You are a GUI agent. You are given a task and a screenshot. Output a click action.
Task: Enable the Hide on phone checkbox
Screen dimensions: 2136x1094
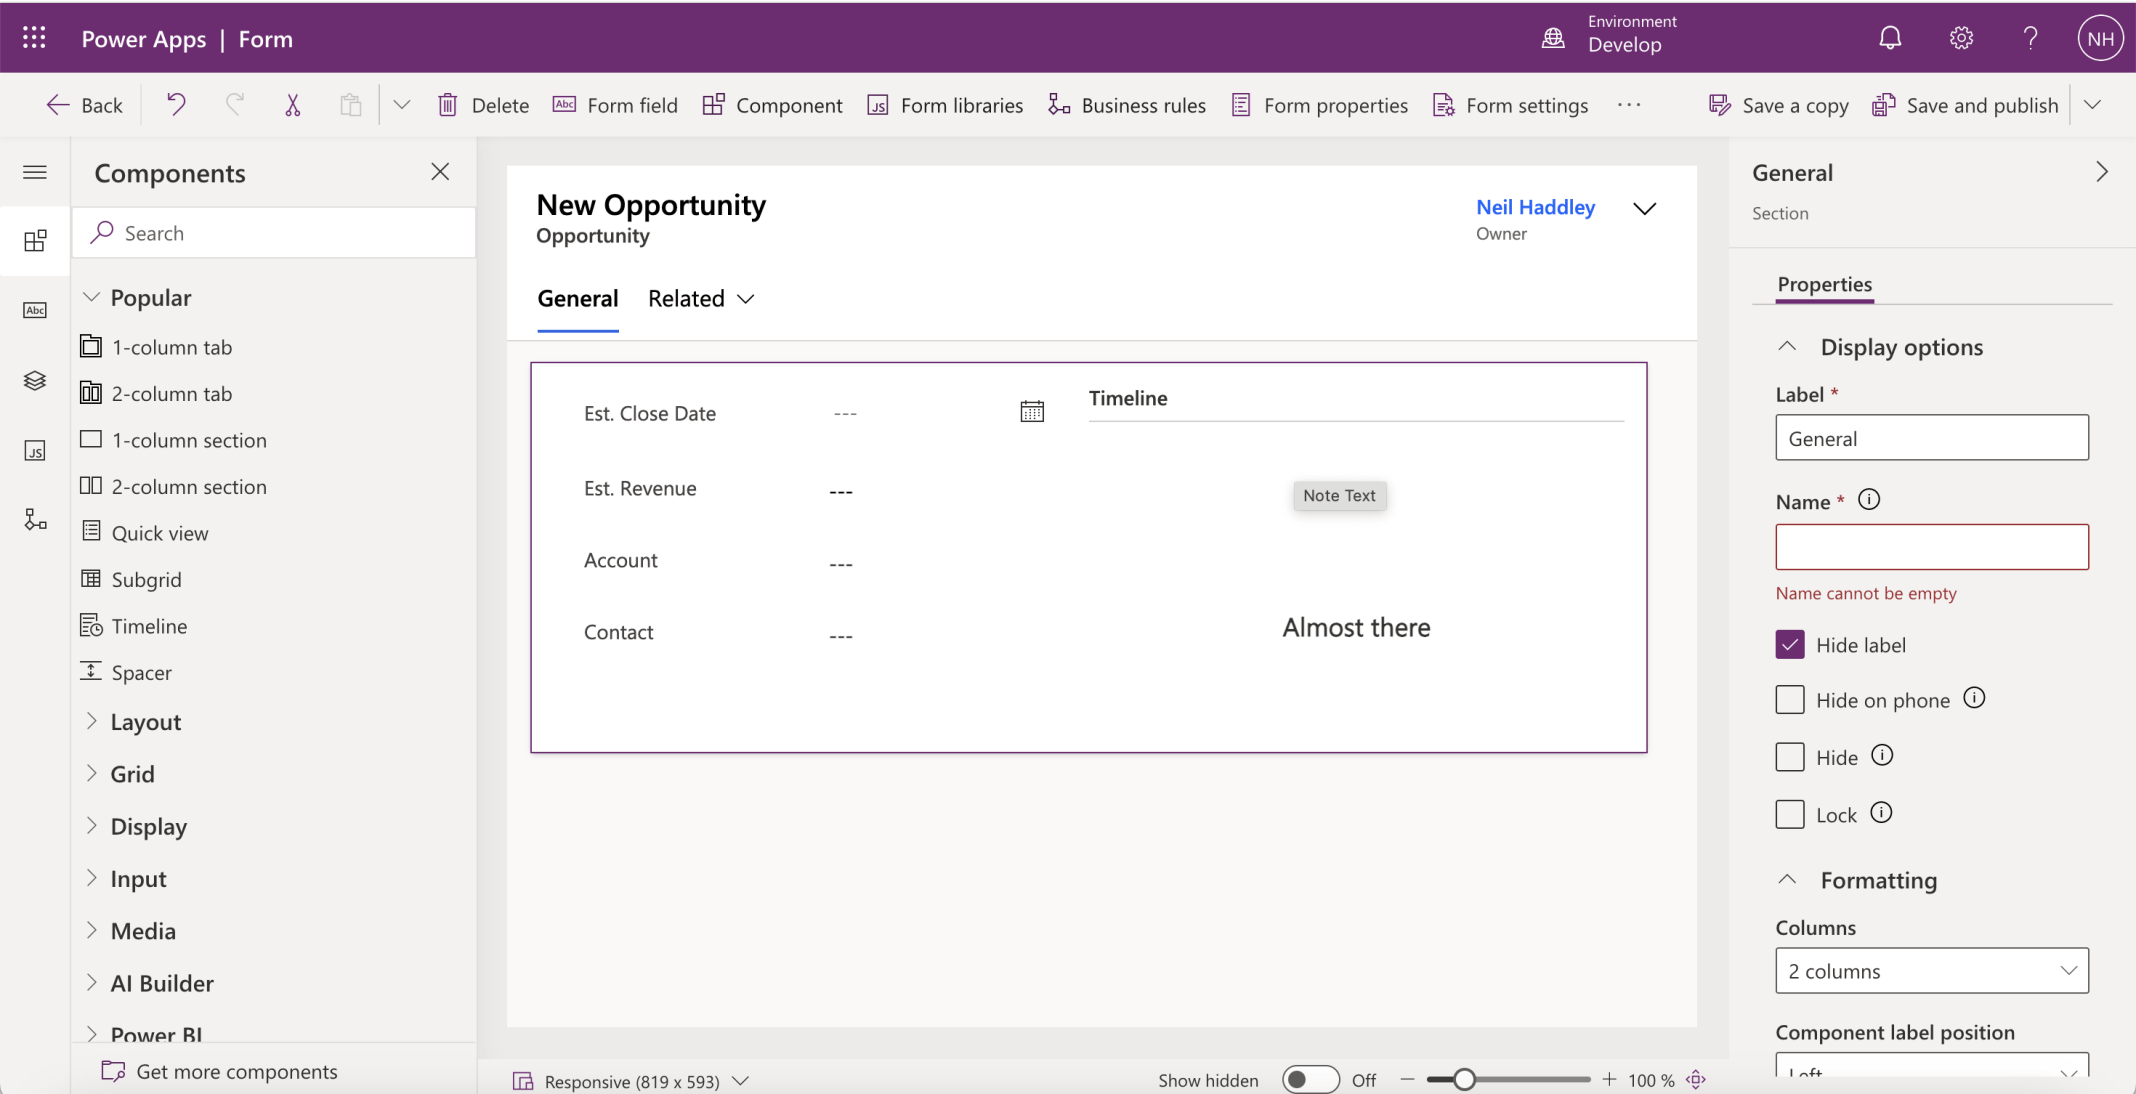point(1789,699)
